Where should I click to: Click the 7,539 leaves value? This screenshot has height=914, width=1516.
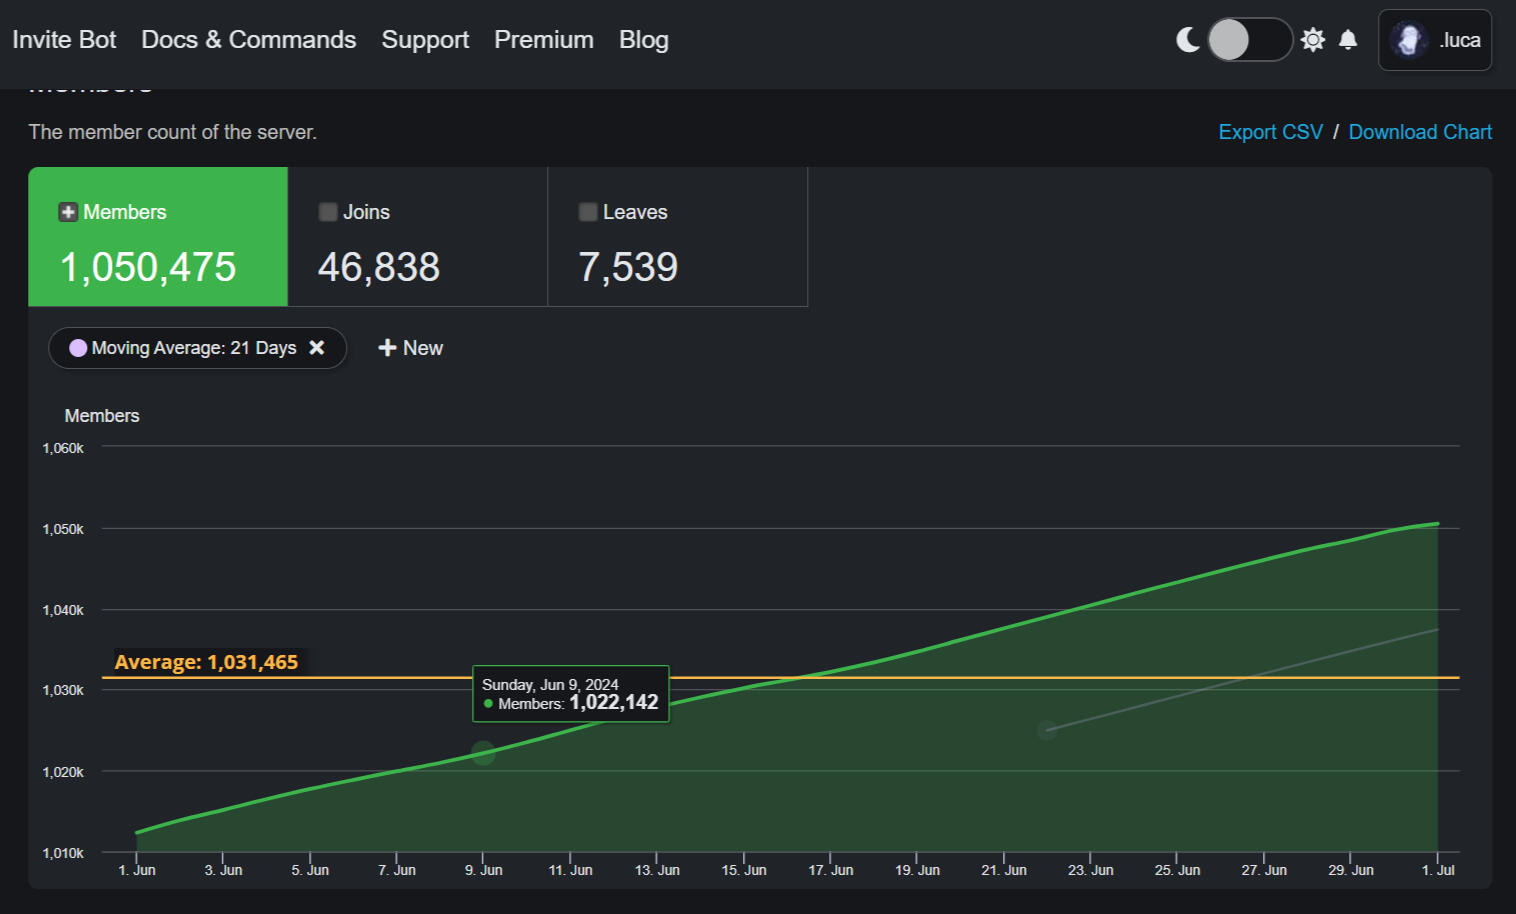pos(628,267)
